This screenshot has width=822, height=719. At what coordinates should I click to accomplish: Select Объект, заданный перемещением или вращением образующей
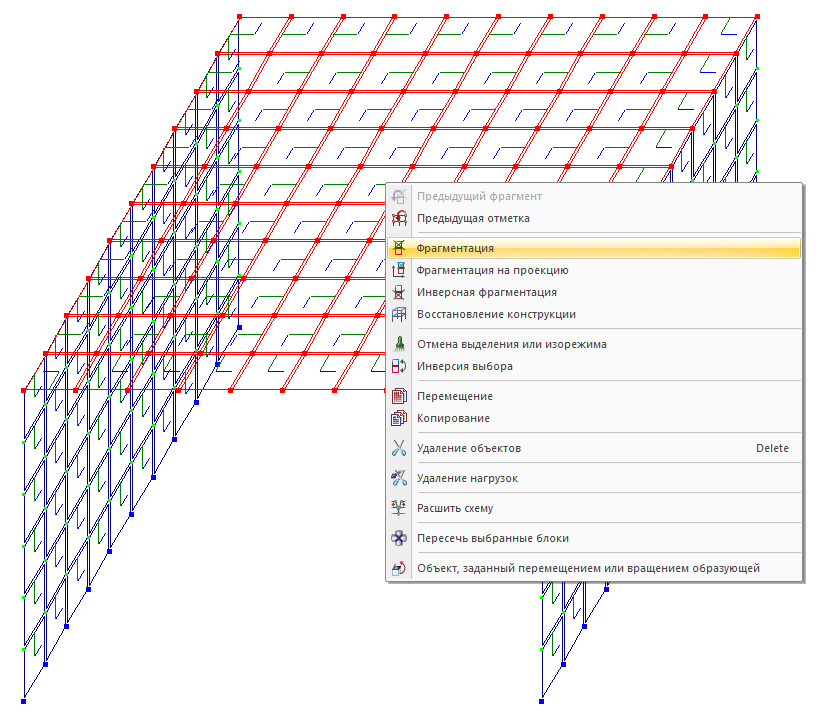pos(594,568)
